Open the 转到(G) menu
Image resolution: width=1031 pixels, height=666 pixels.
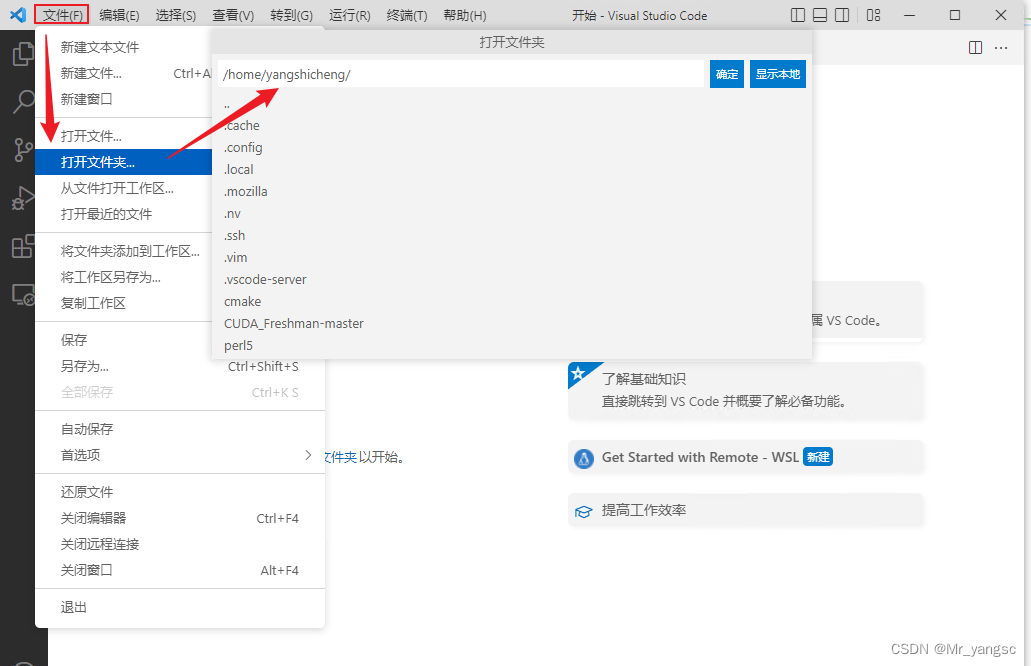point(291,14)
